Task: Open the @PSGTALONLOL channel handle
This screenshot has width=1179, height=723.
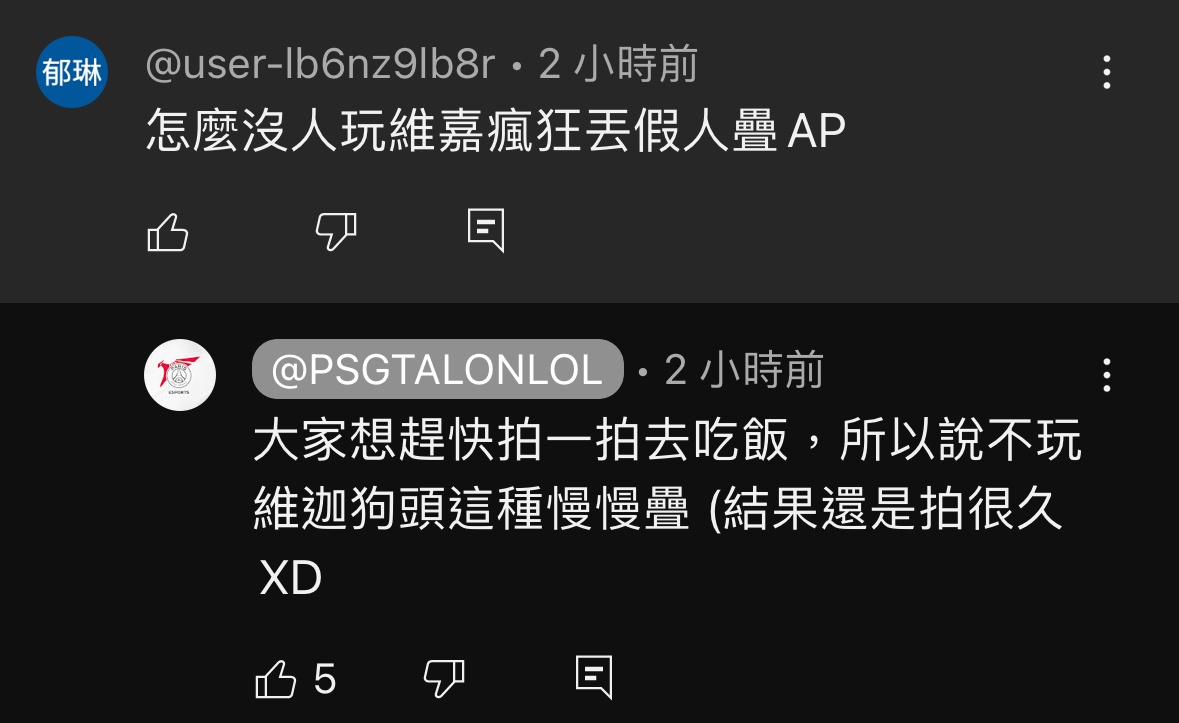Action: (x=438, y=369)
